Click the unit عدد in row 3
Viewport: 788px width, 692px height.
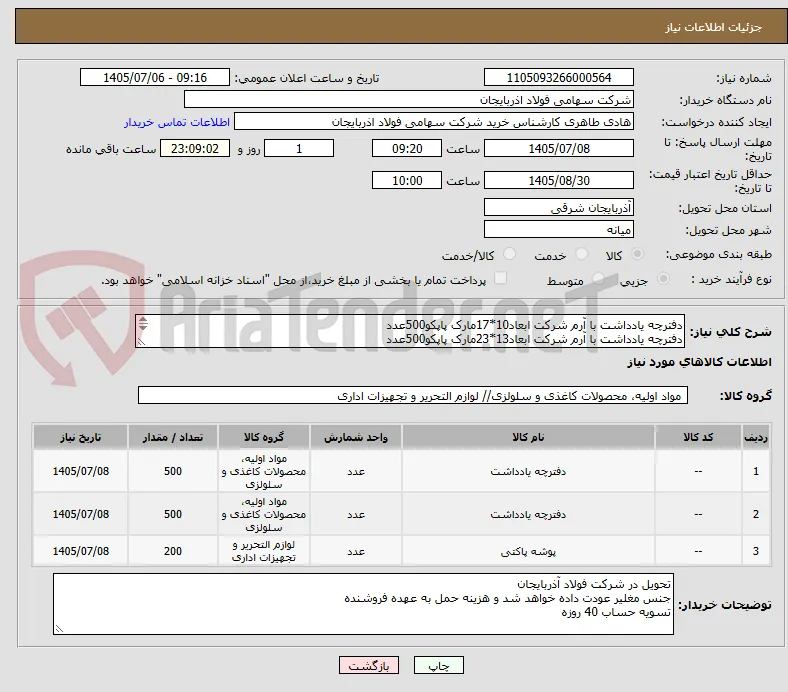point(356,551)
